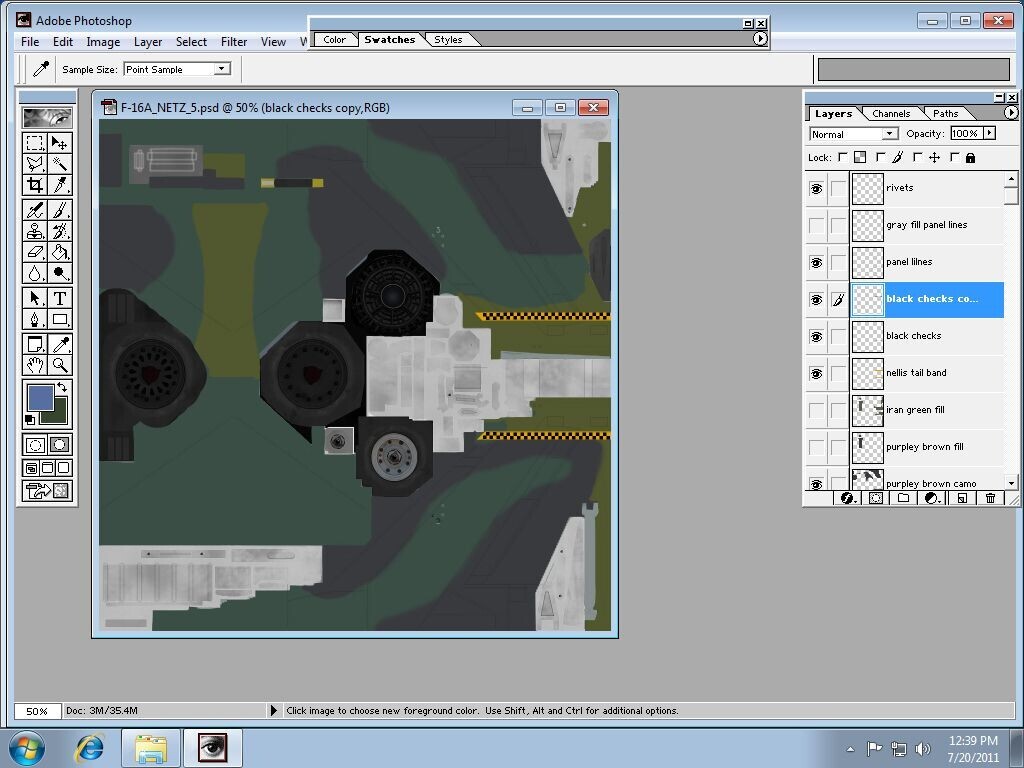
Task: Enable the lock all checkbox
Action: [x=956, y=157]
